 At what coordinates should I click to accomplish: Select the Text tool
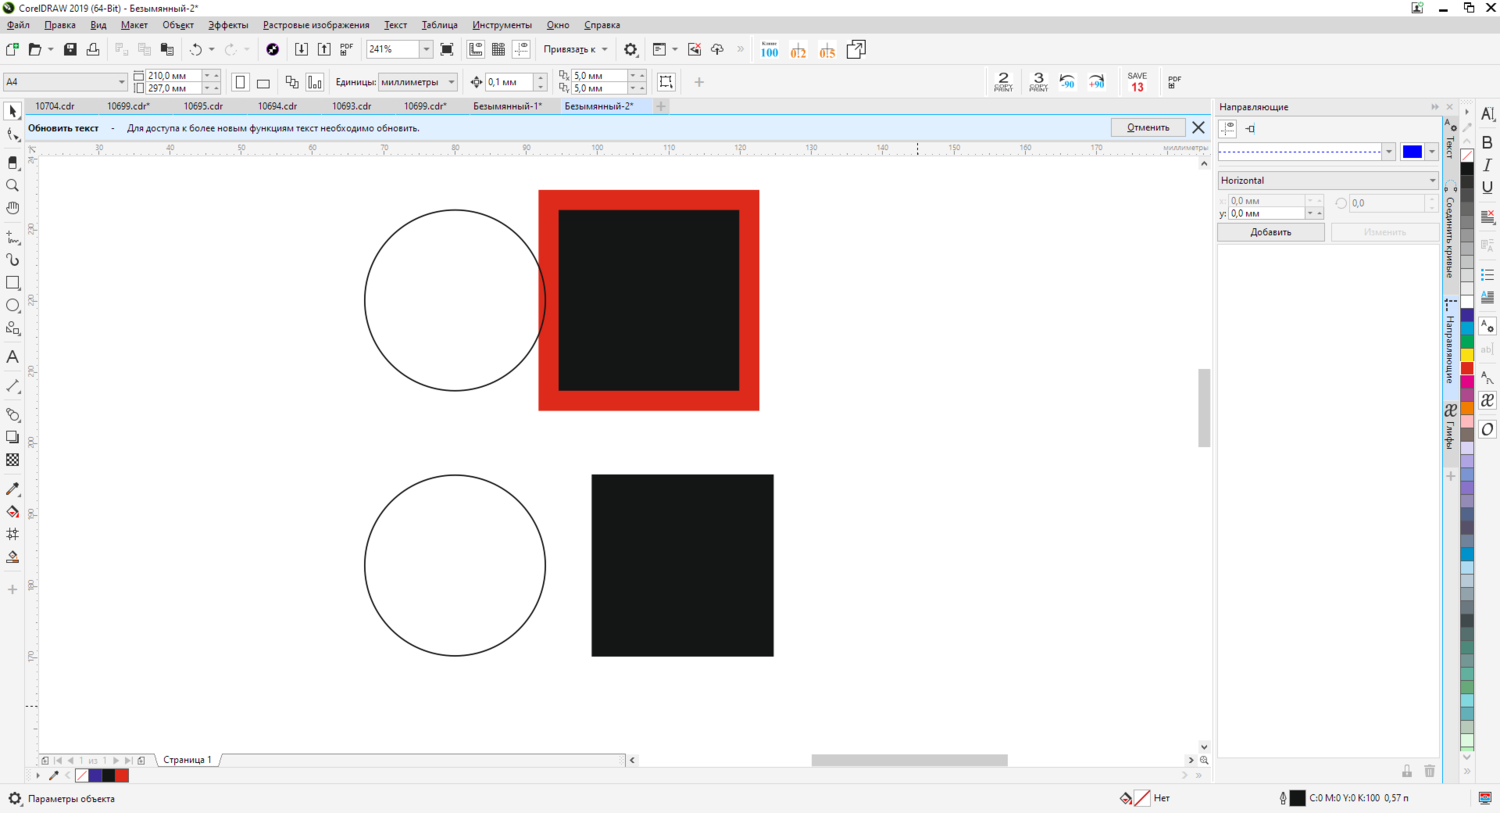(x=12, y=357)
